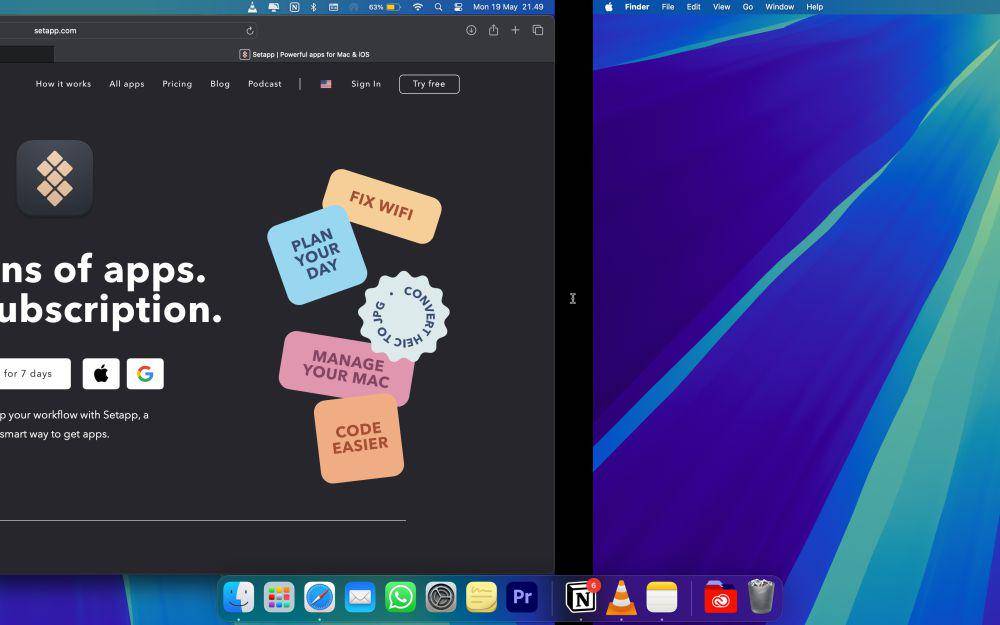
Task: Launch Stickies from the Dock
Action: 482,597
